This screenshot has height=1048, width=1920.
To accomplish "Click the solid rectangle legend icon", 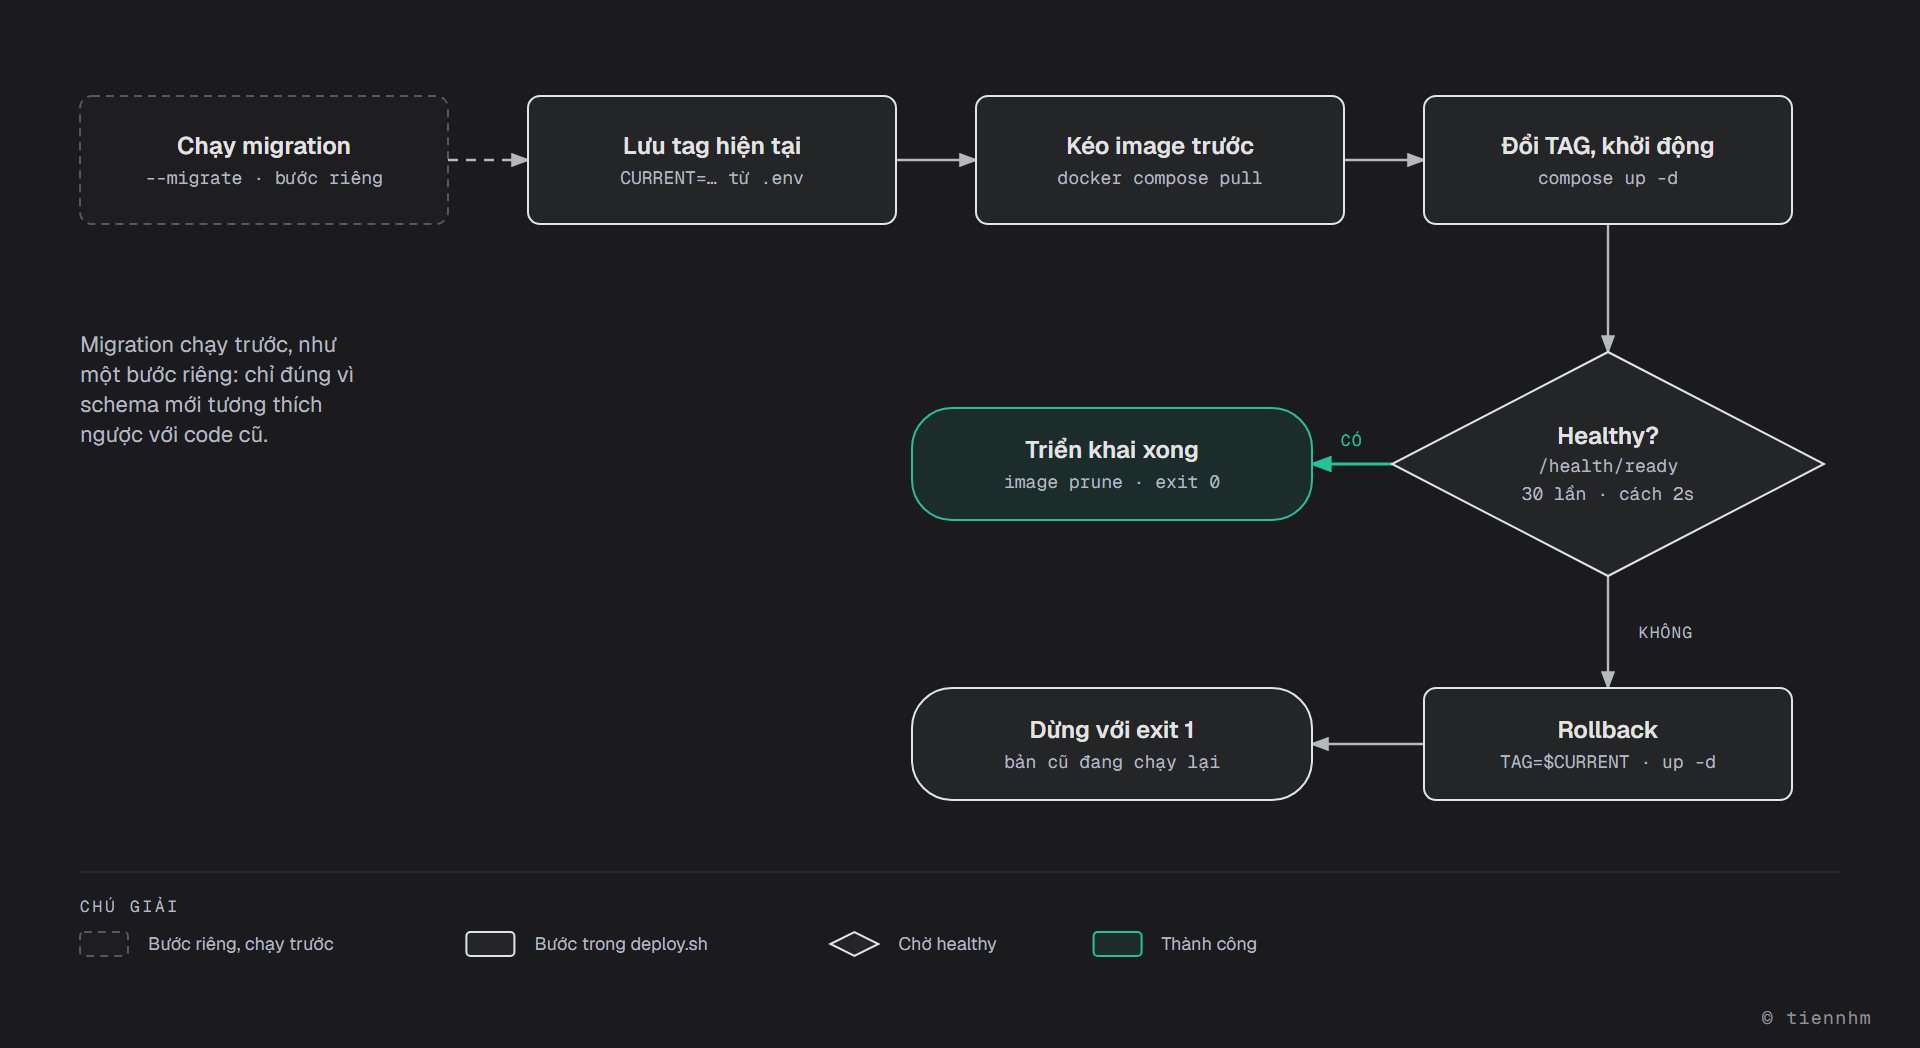I will (x=490, y=944).
